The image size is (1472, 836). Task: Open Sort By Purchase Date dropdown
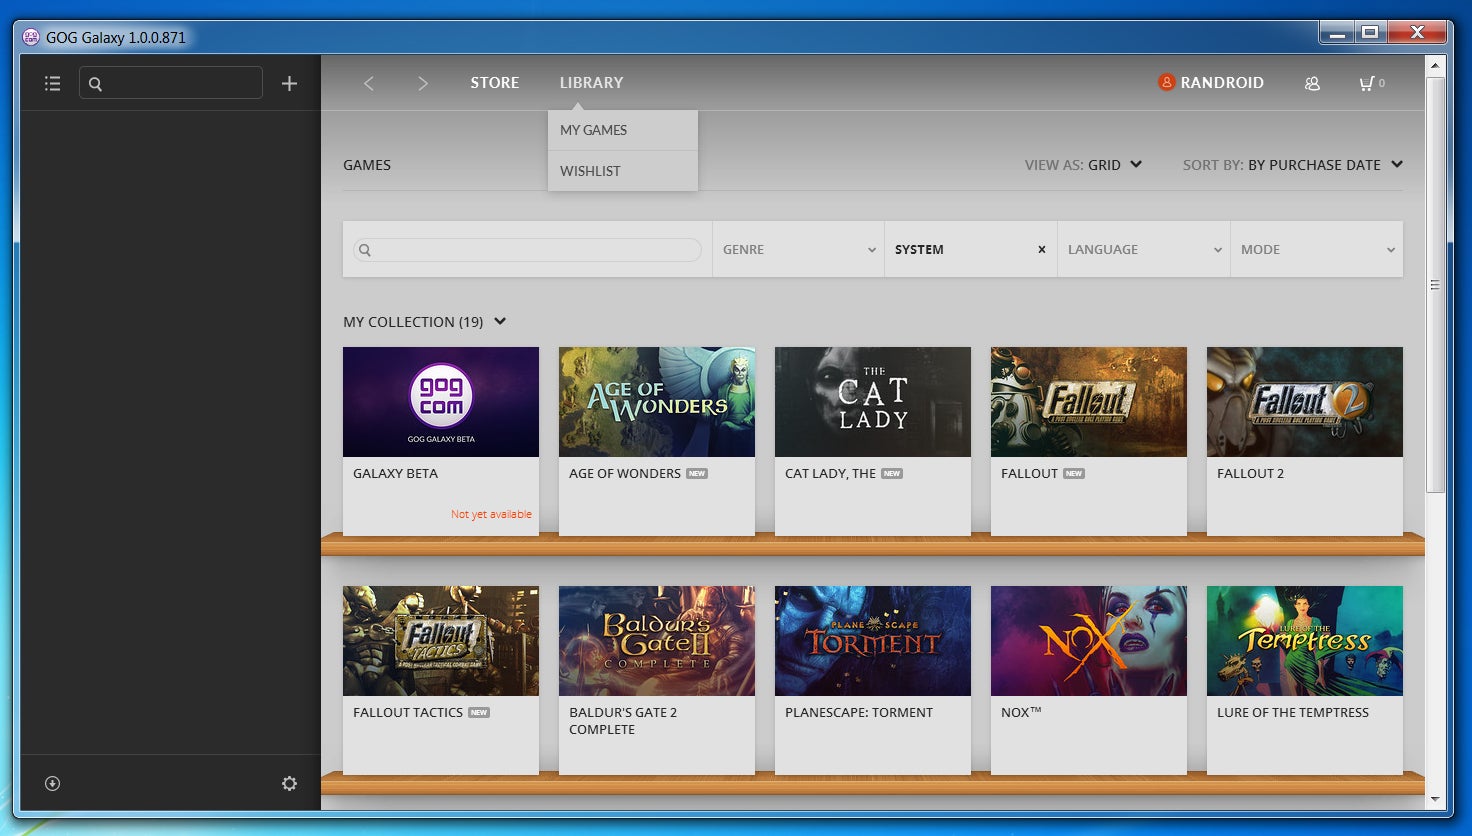click(1292, 165)
